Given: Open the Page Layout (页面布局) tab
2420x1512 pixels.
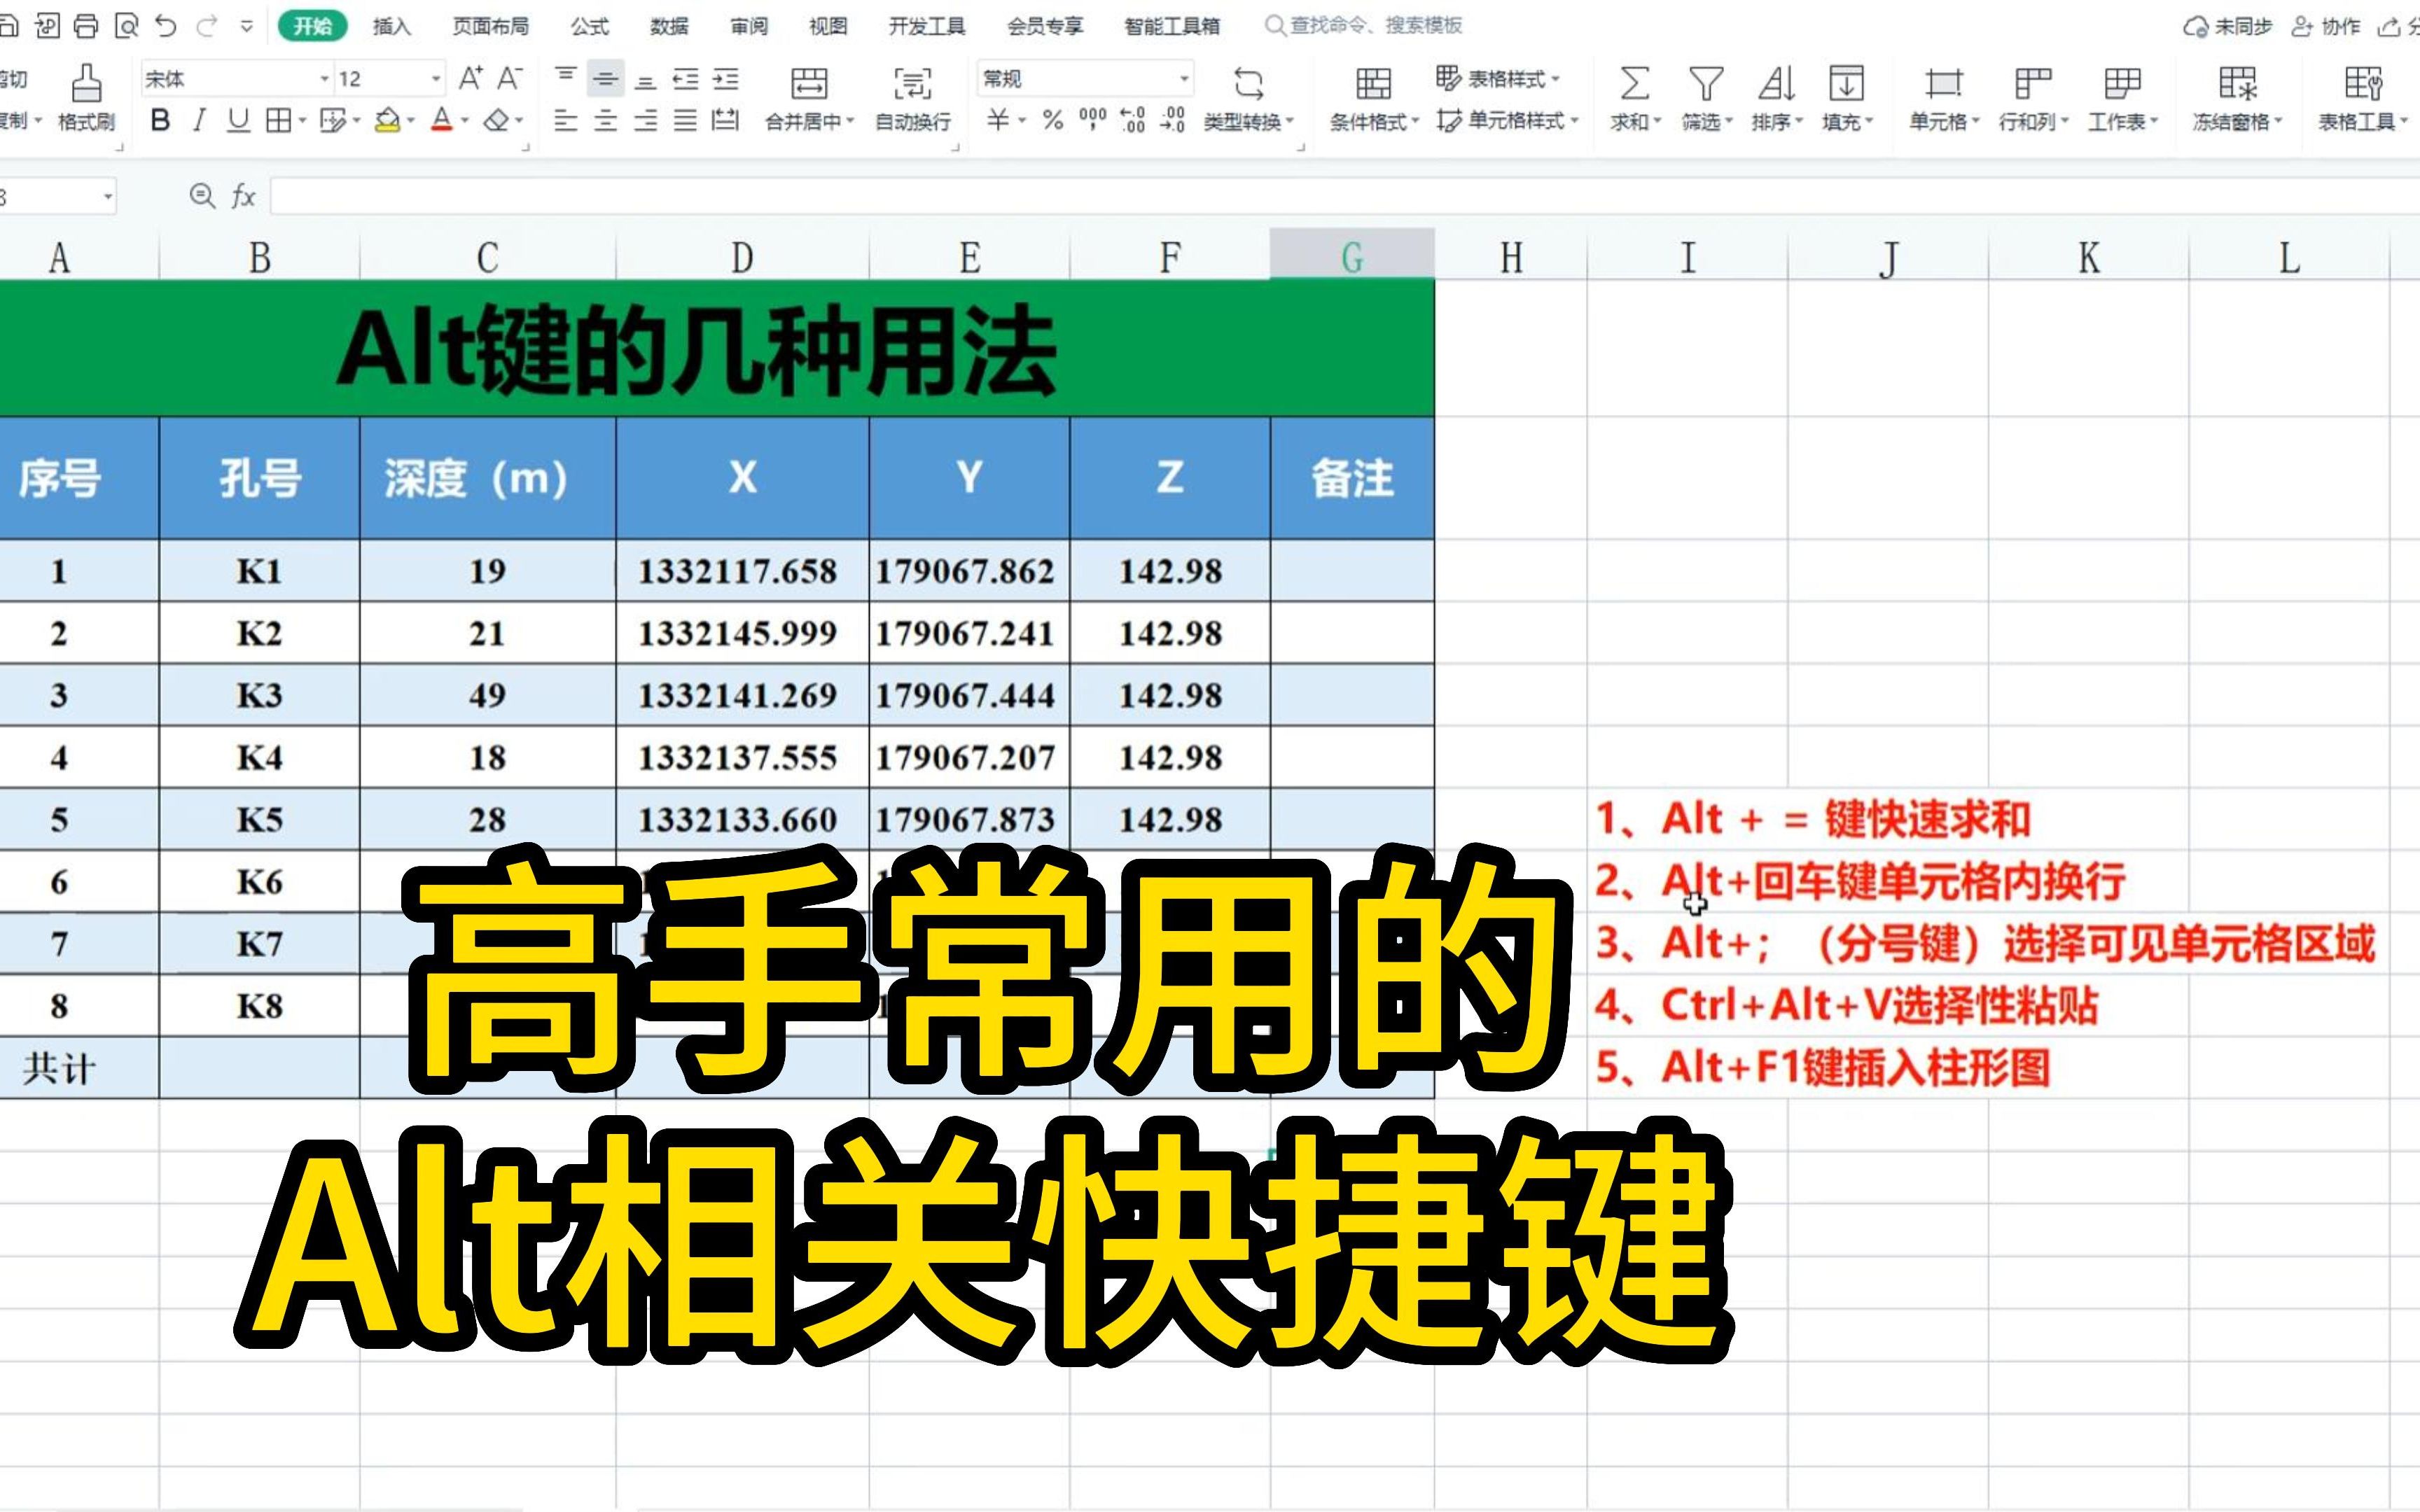Looking at the screenshot, I should click(490, 26).
